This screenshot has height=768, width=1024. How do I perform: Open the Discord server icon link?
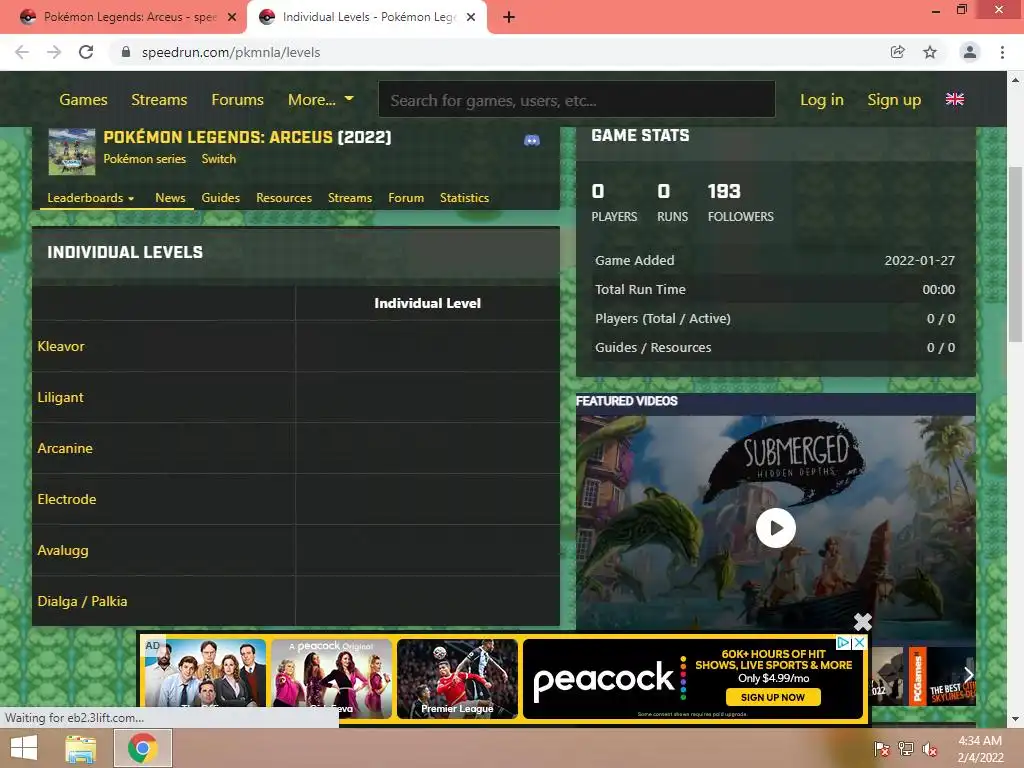532,140
